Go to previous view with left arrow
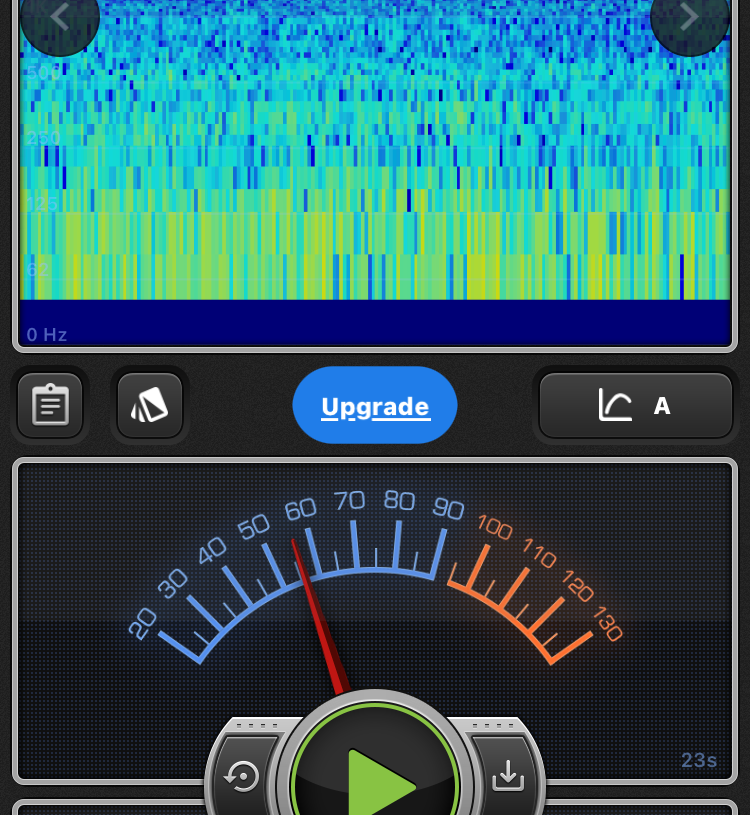The width and height of the screenshot is (750, 815). (x=60, y=18)
